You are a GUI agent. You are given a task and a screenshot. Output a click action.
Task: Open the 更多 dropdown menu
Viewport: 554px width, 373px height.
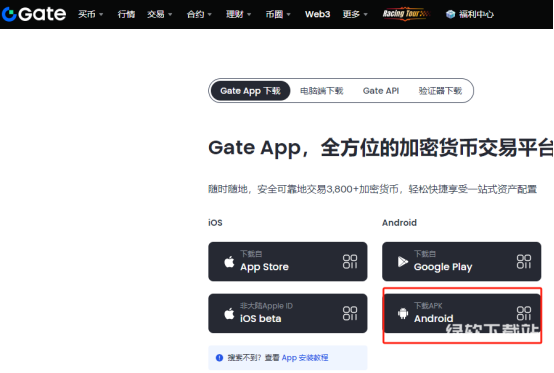pos(355,14)
